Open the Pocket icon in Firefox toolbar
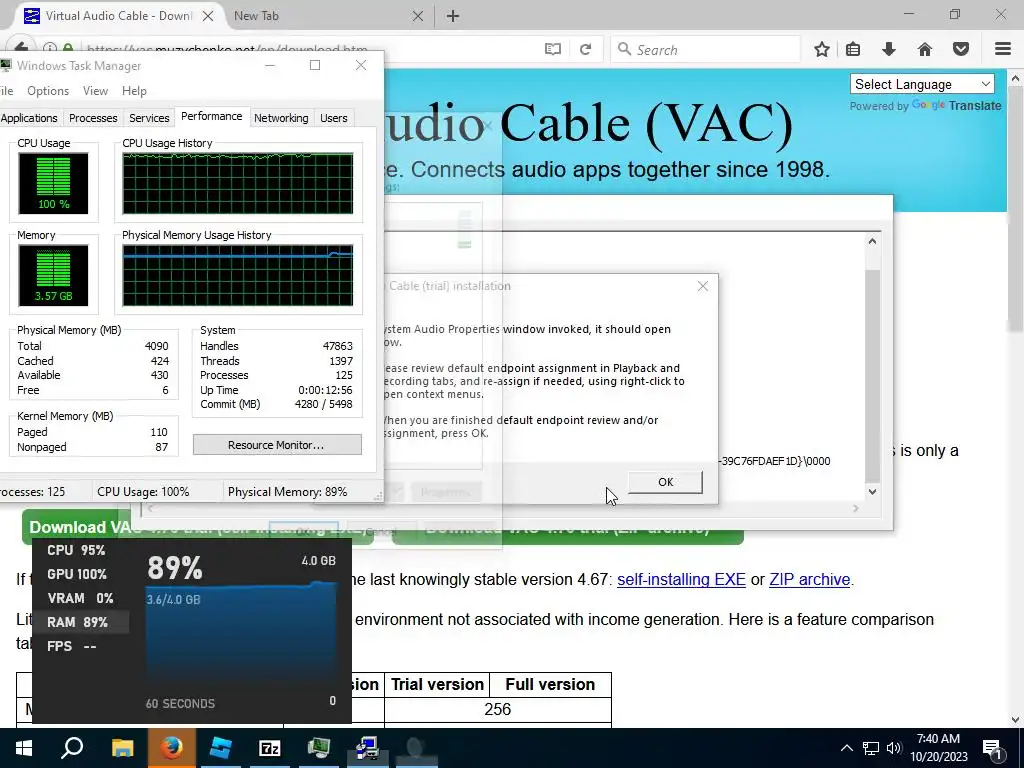Viewport: 1024px width, 768px height. point(961,50)
